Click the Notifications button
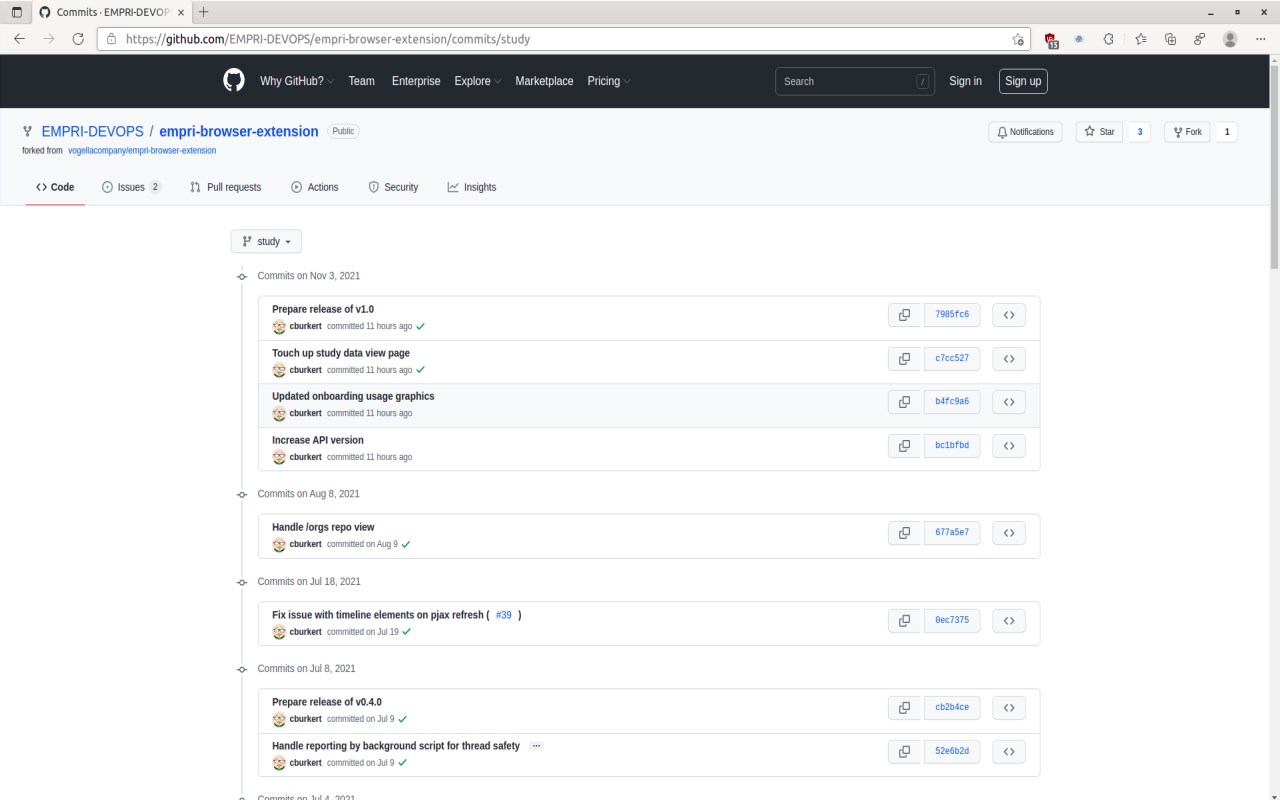 [x=1026, y=132]
